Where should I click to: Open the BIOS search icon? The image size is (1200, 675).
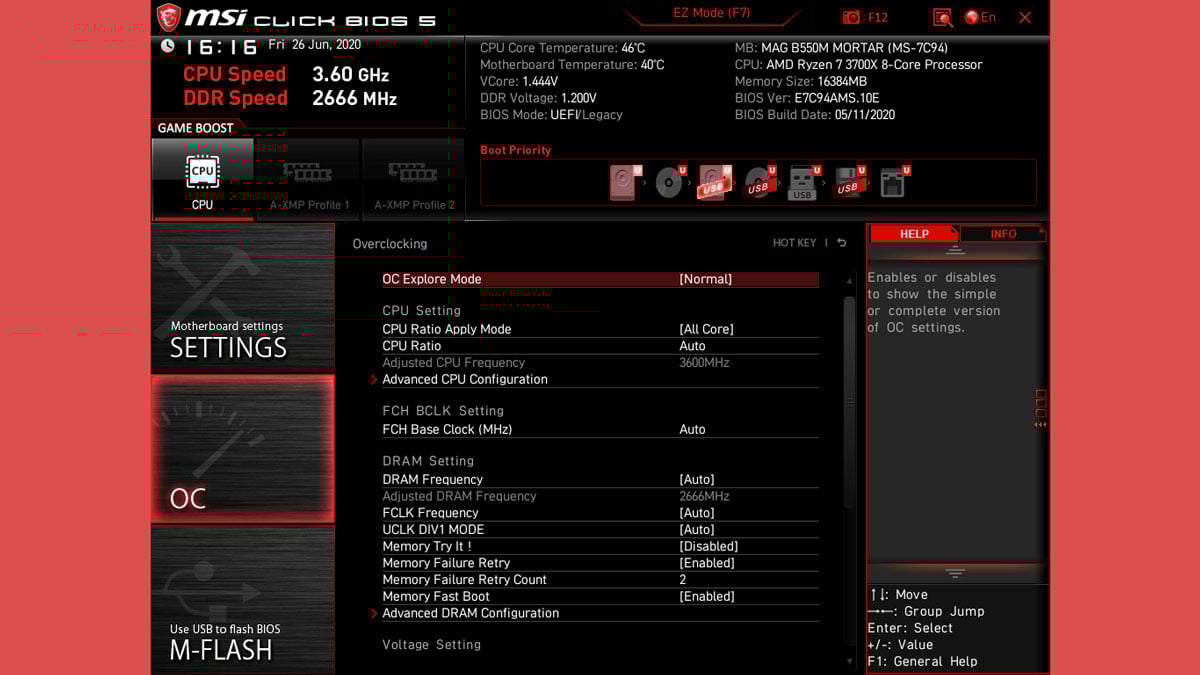click(942, 17)
